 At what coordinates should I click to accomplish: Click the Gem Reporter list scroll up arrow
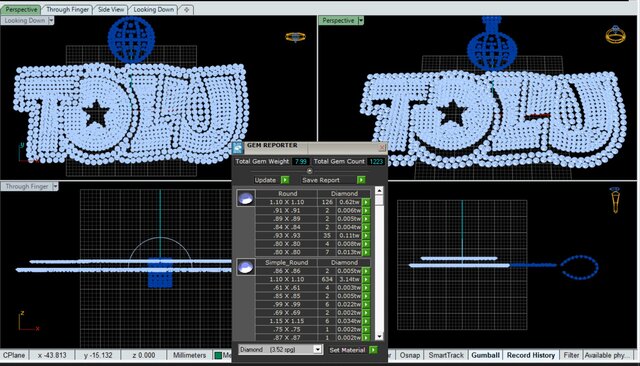(x=379, y=191)
